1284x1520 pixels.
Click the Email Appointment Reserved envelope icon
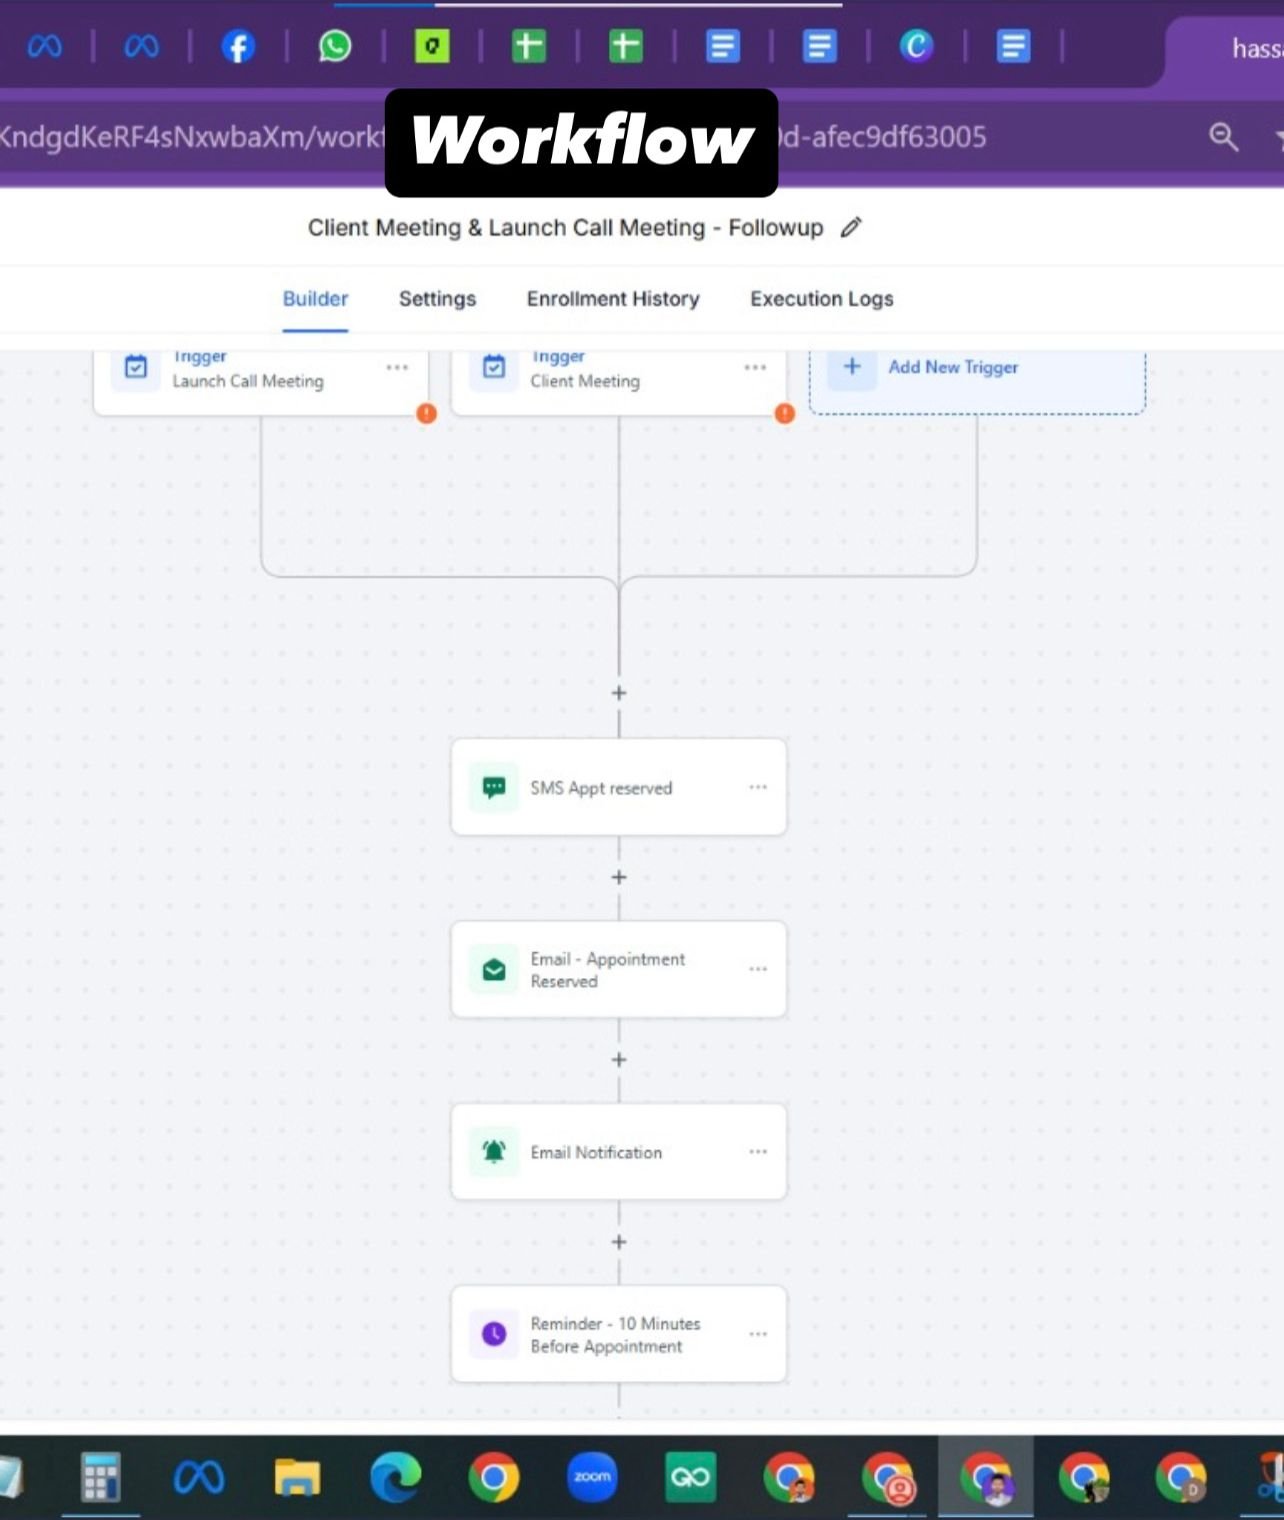coord(494,970)
